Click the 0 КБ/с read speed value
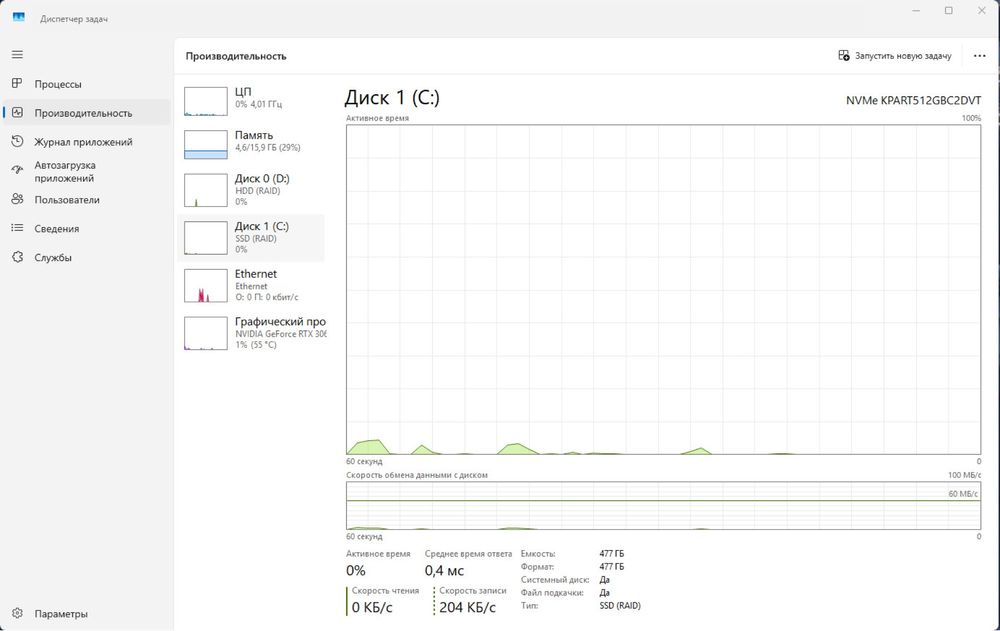 point(372,607)
